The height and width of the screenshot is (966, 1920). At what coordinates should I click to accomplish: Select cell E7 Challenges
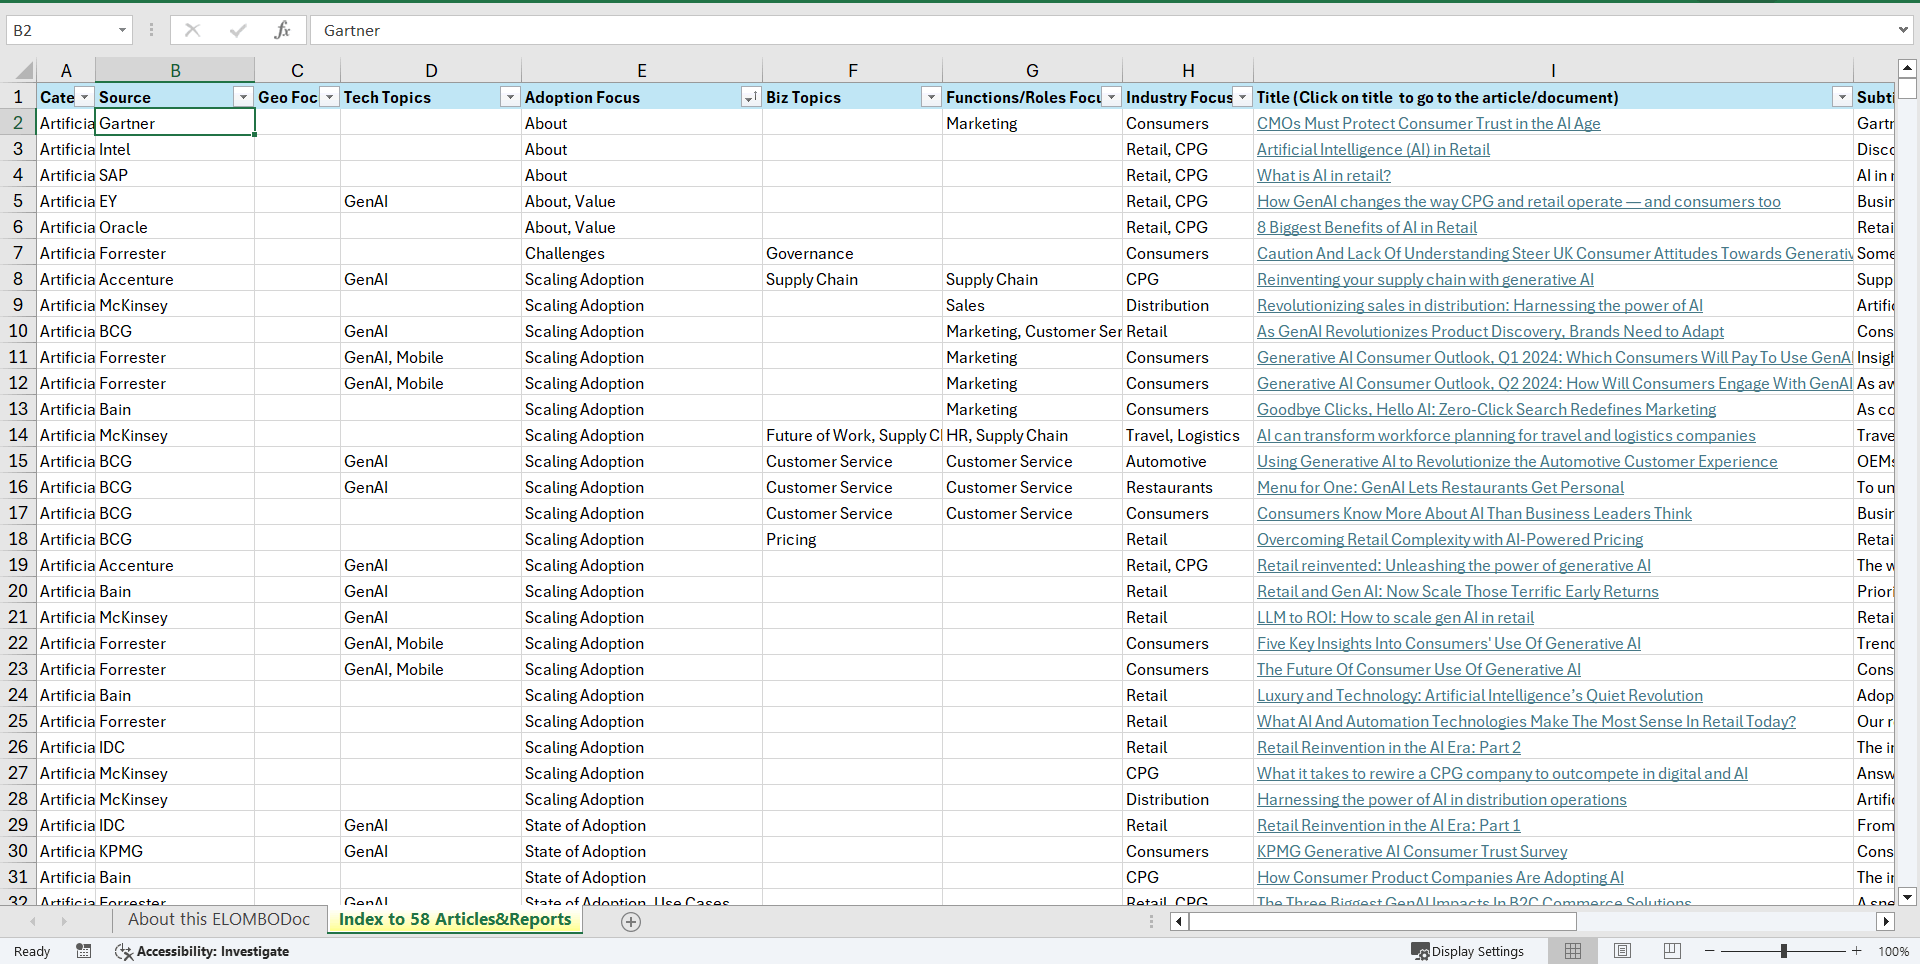642,253
